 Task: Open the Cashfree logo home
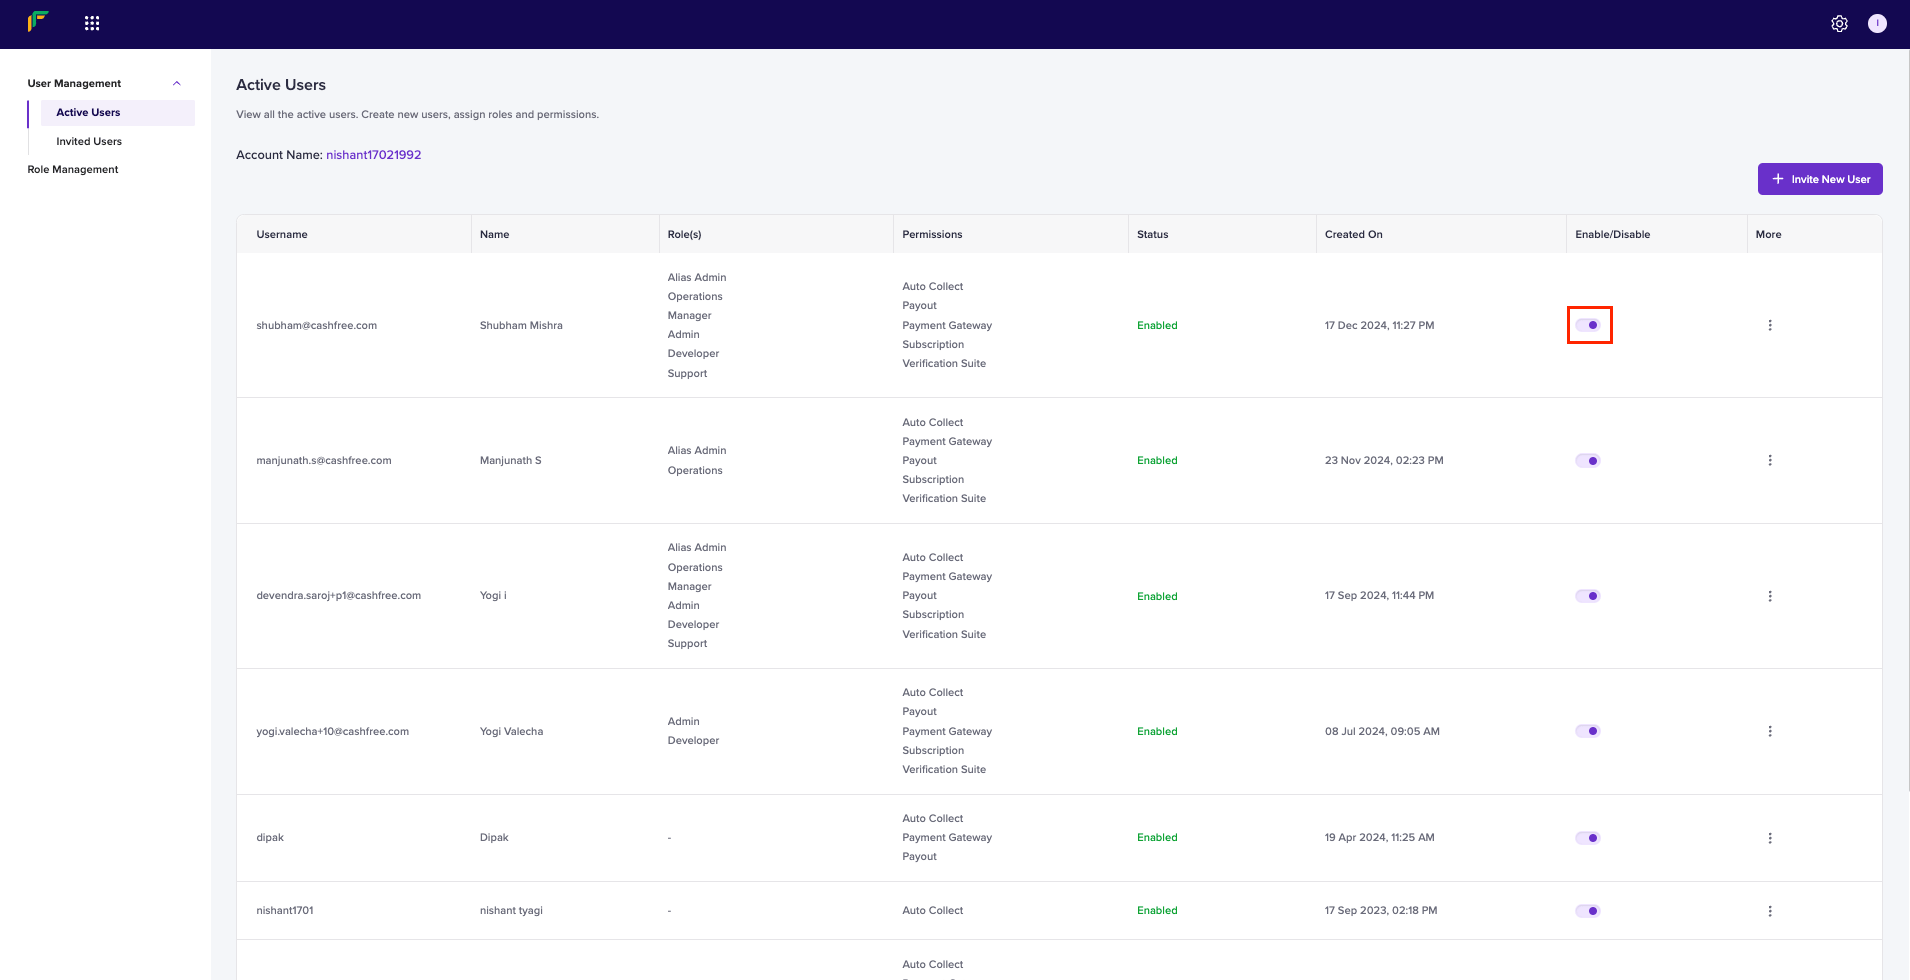pyautogui.click(x=38, y=22)
